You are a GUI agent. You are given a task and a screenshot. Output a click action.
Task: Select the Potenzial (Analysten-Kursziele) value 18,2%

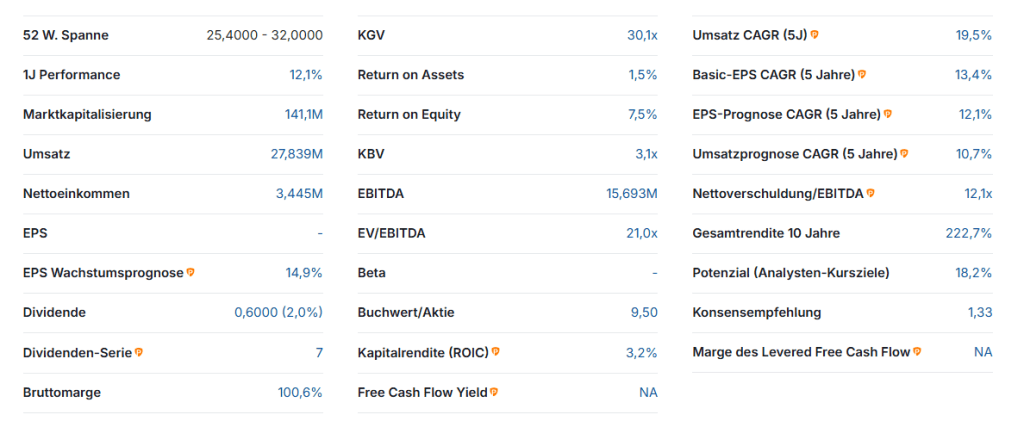(973, 272)
